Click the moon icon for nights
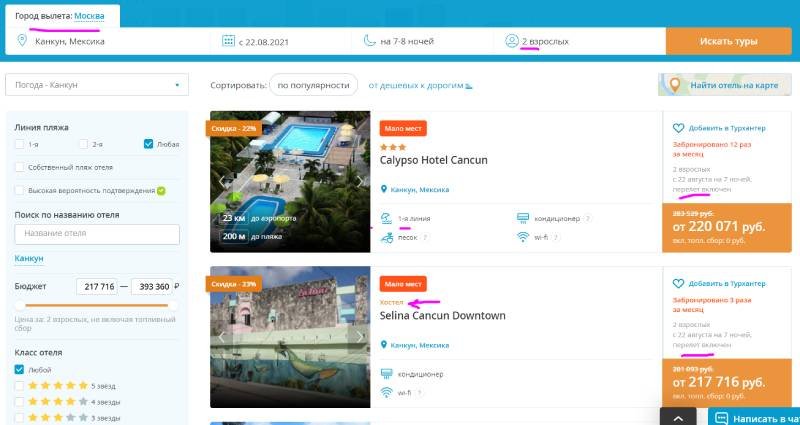This screenshot has height=425, width=800. [x=369, y=41]
